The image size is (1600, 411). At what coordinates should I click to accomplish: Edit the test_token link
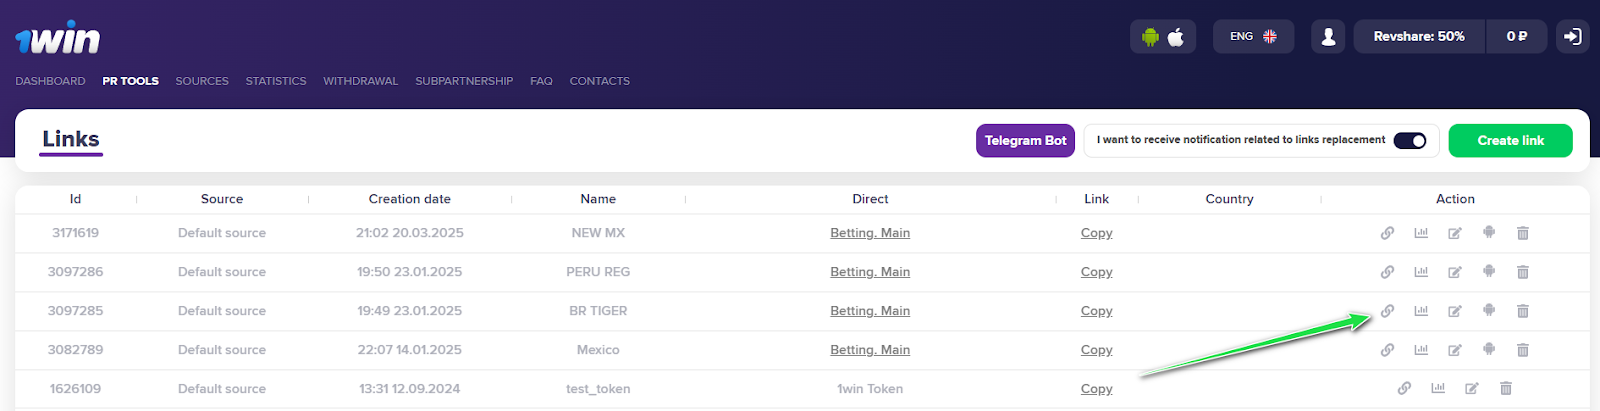pyautogui.click(x=1472, y=389)
